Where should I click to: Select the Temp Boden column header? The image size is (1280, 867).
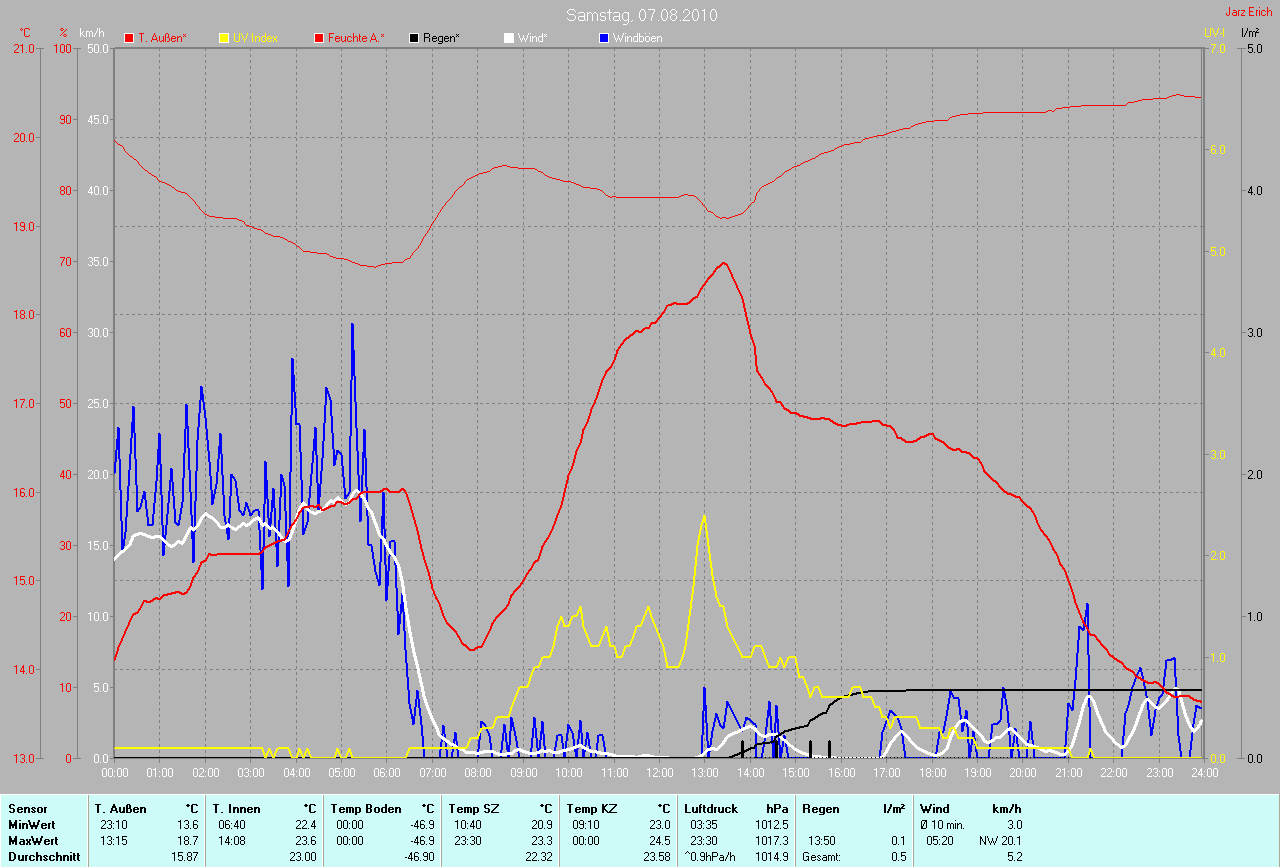click(x=366, y=808)
